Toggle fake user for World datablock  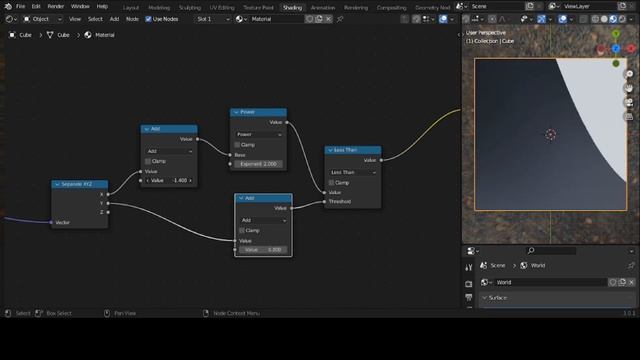coord(613,282)
